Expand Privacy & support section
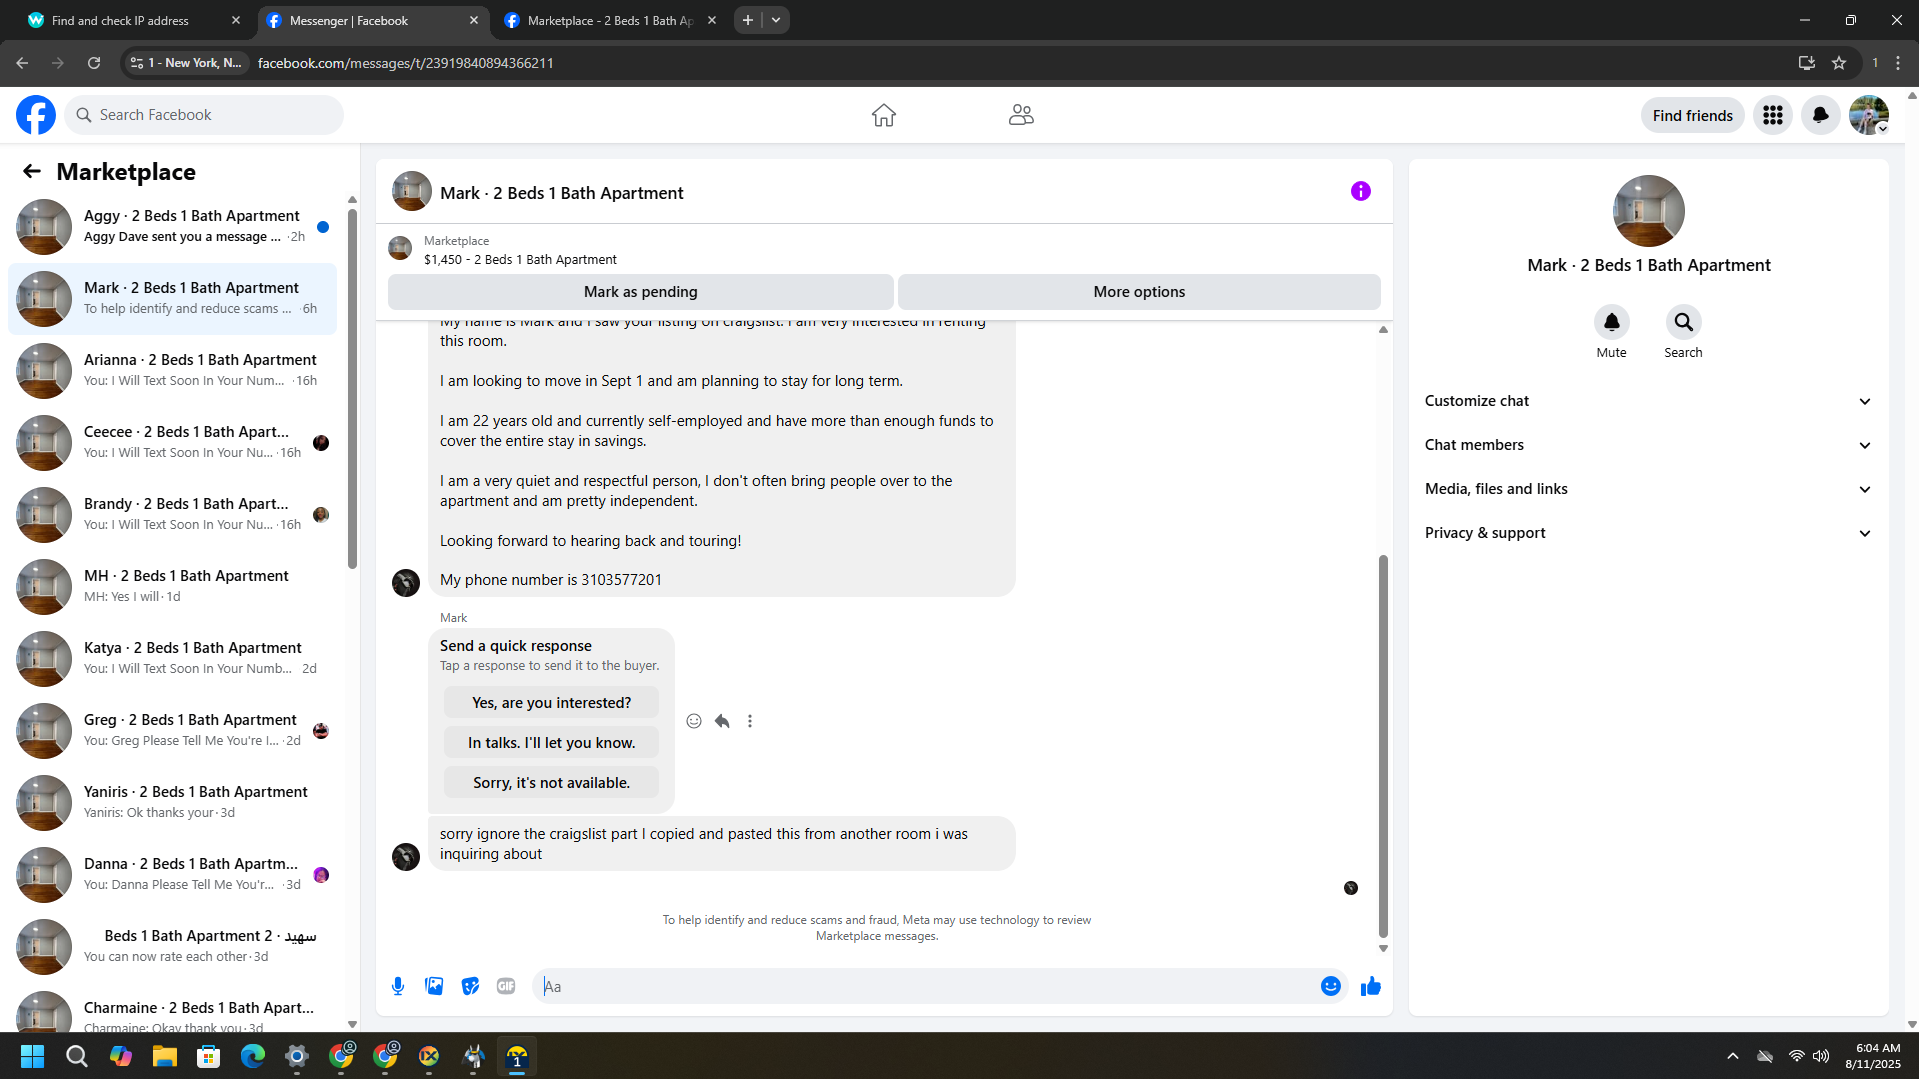 pyautogui.click(x=1648, y=533)
